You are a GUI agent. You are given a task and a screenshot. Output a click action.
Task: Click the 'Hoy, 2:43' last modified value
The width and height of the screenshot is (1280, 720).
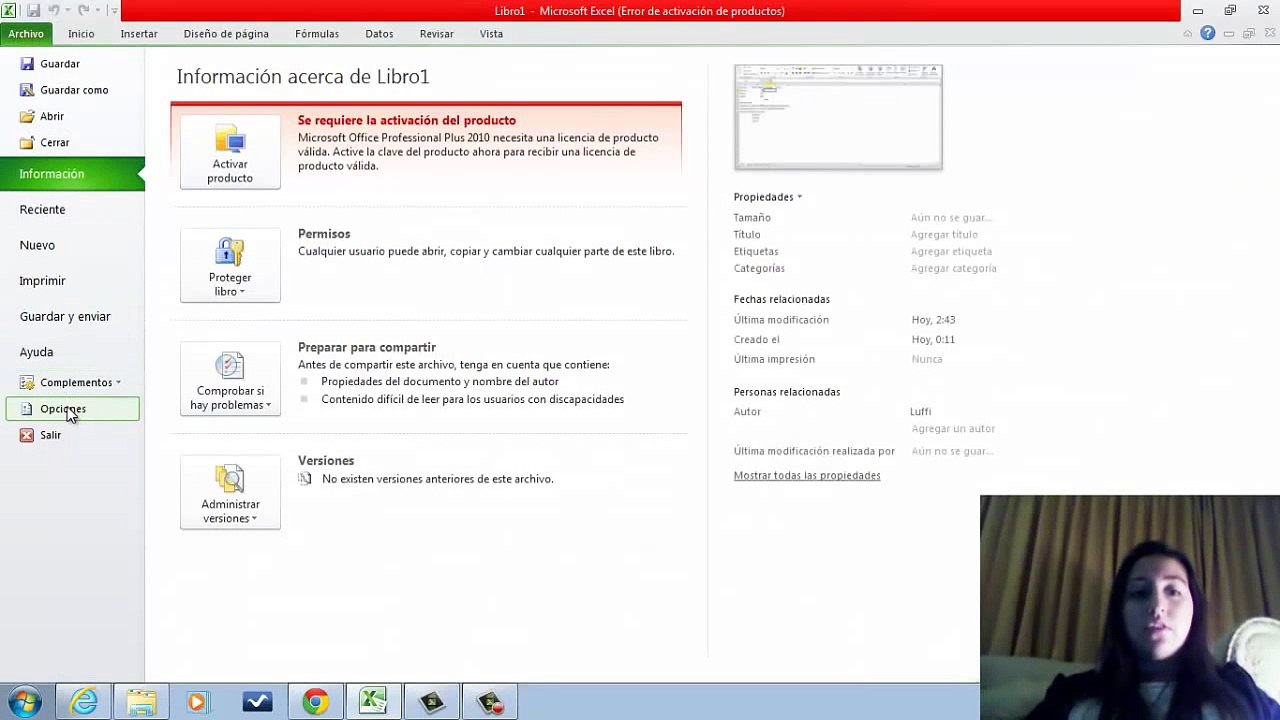coord(933,320)
